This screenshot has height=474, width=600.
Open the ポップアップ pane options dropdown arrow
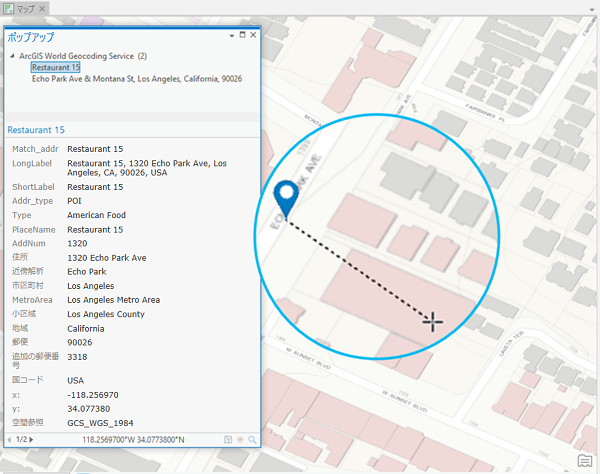click(231, 36)
